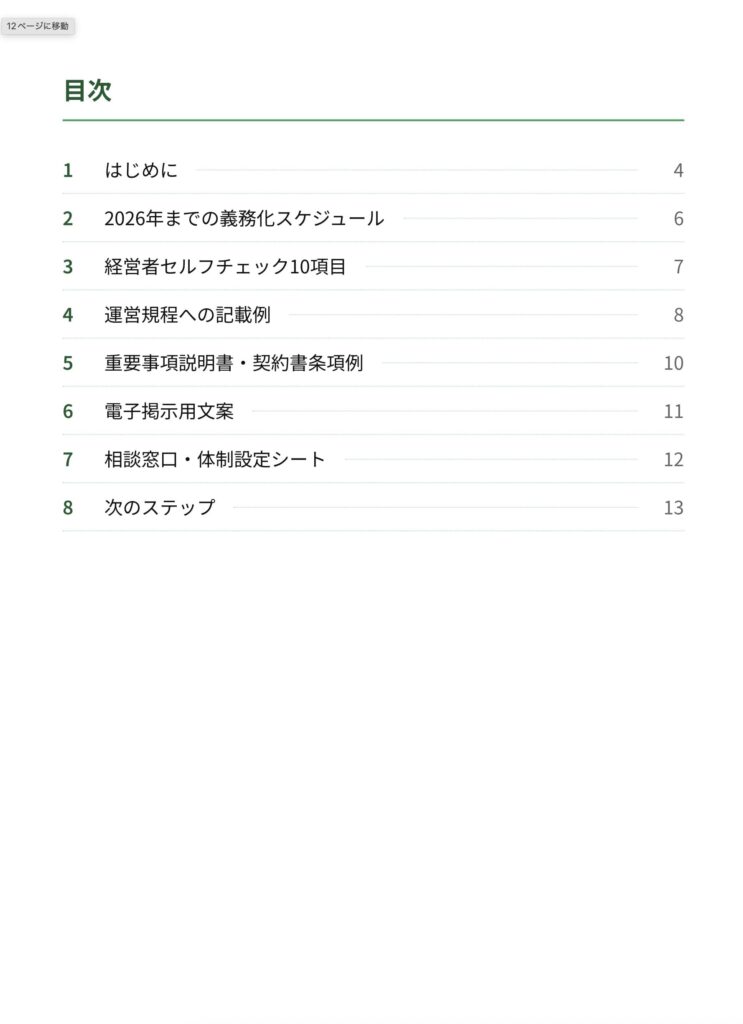
Task: Click page number 11 for 電子掲示用文案
Action: coord(674,411)
